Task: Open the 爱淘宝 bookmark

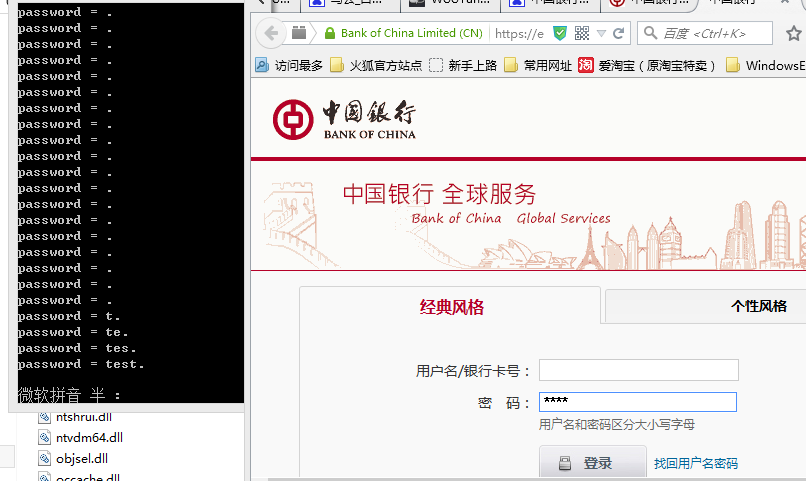Action: 647,65
